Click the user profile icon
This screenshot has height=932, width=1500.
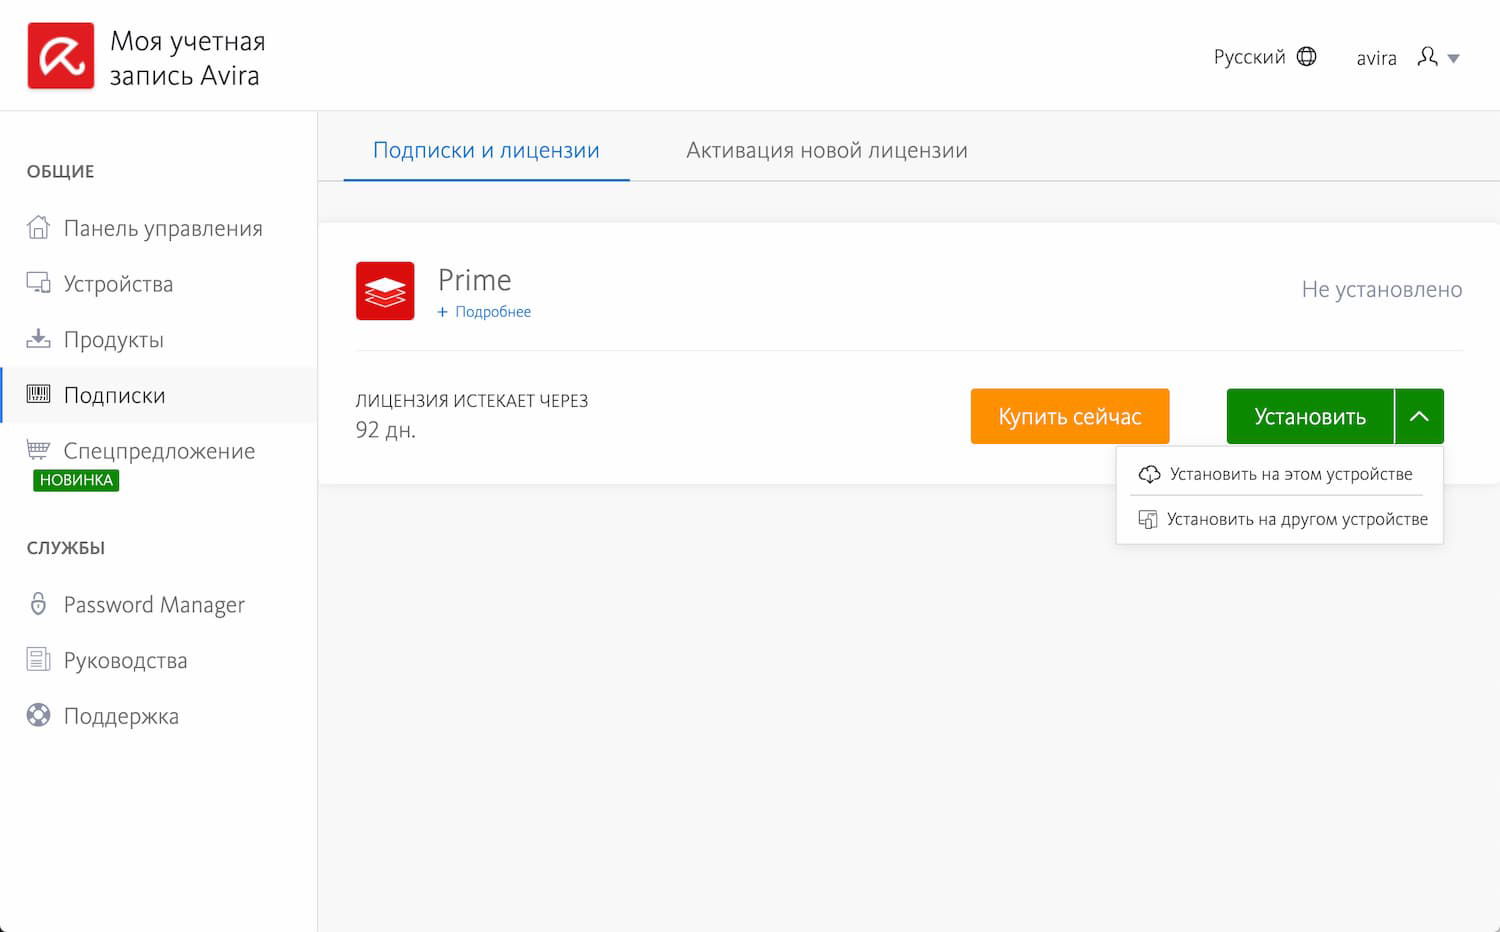[1427, 57]
